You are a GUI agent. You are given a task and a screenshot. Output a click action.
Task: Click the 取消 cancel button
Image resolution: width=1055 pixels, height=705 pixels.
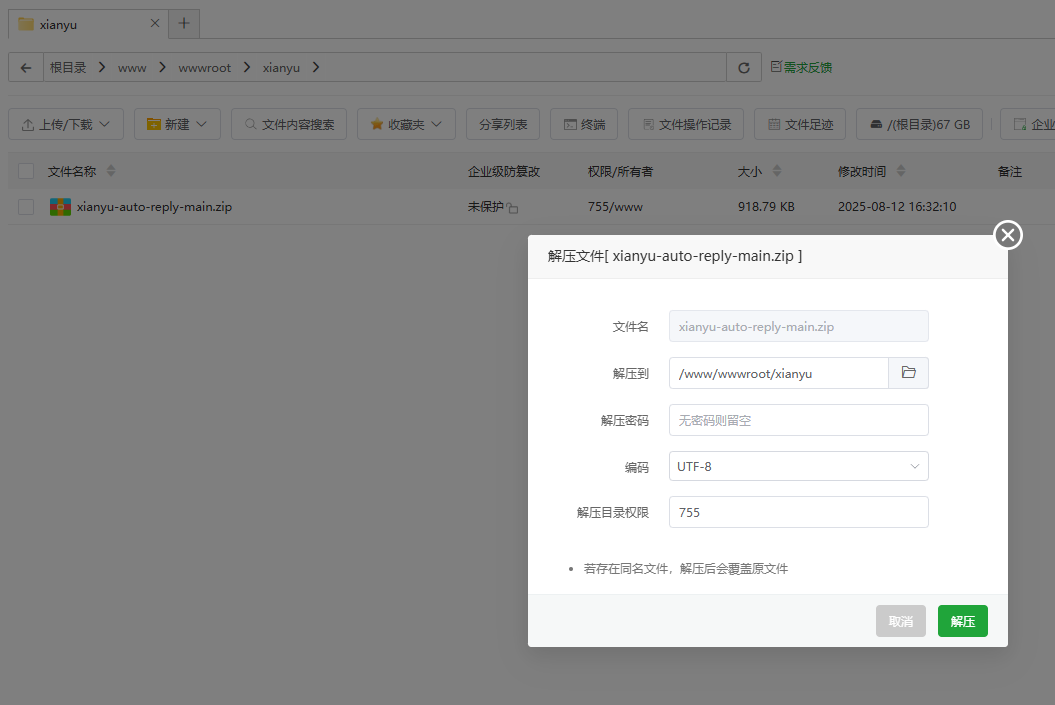pyautogui.click(x=901, y=621)
